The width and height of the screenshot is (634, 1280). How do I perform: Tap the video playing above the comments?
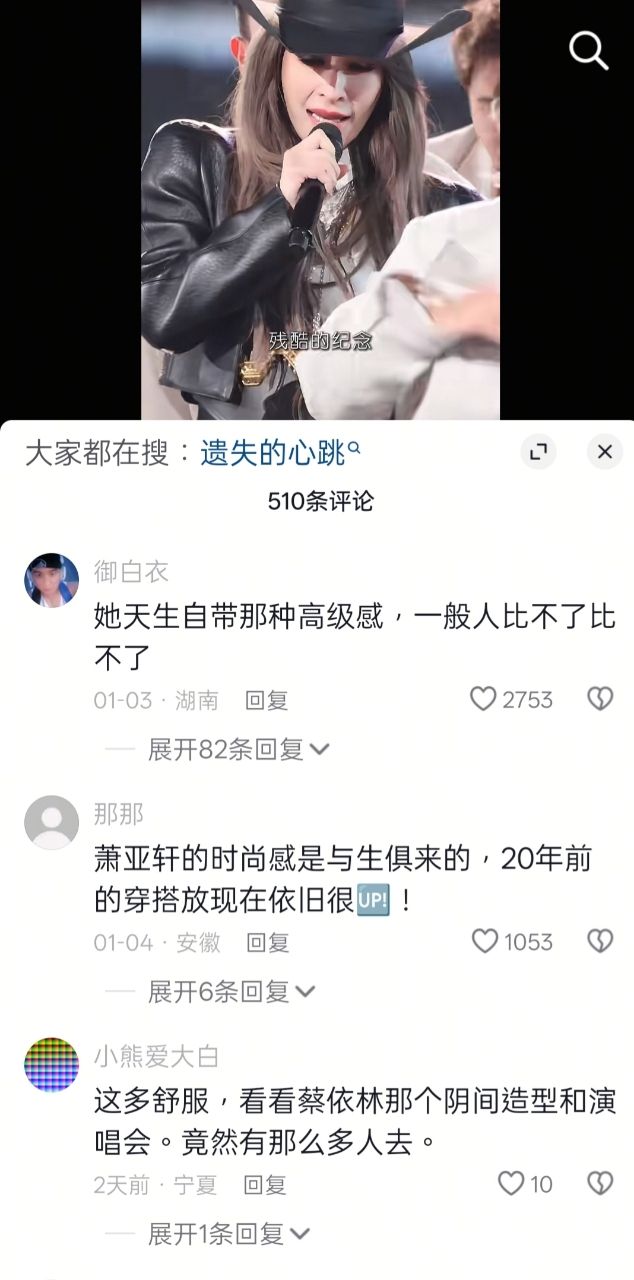320,210
